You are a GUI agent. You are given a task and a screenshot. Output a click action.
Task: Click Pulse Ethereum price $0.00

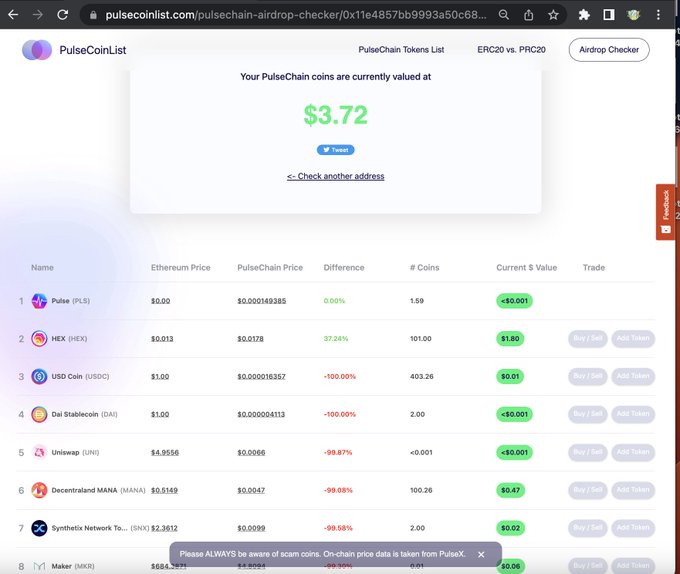tap(160, 301)
